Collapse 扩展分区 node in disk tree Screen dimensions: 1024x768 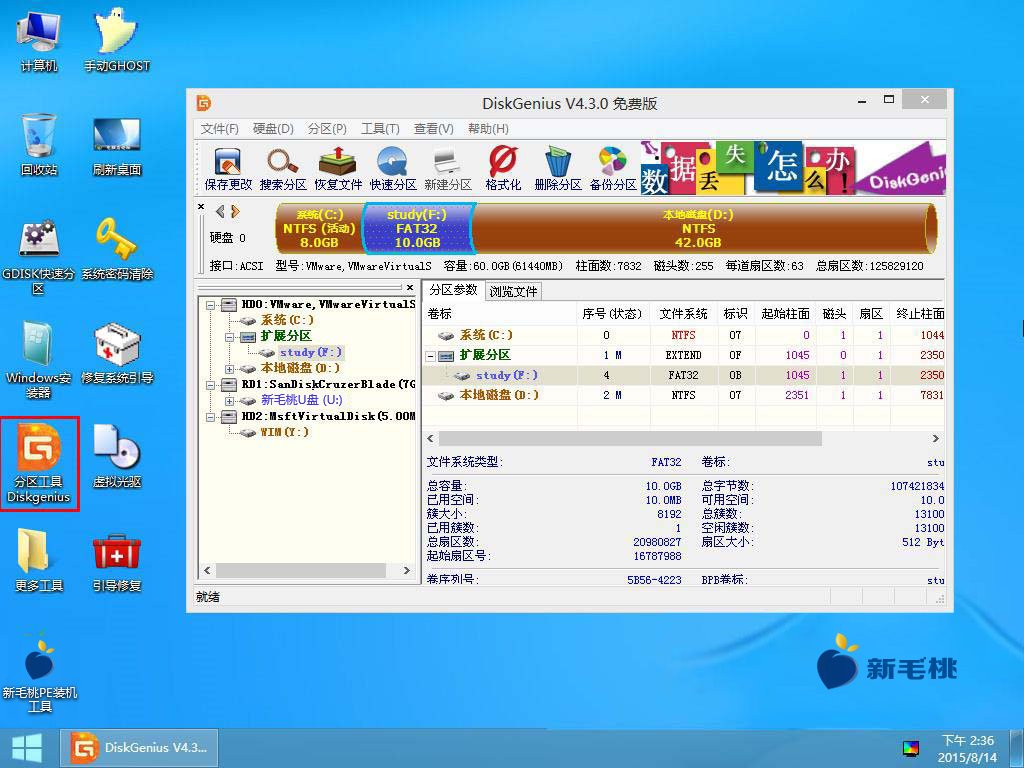point(229,337)
